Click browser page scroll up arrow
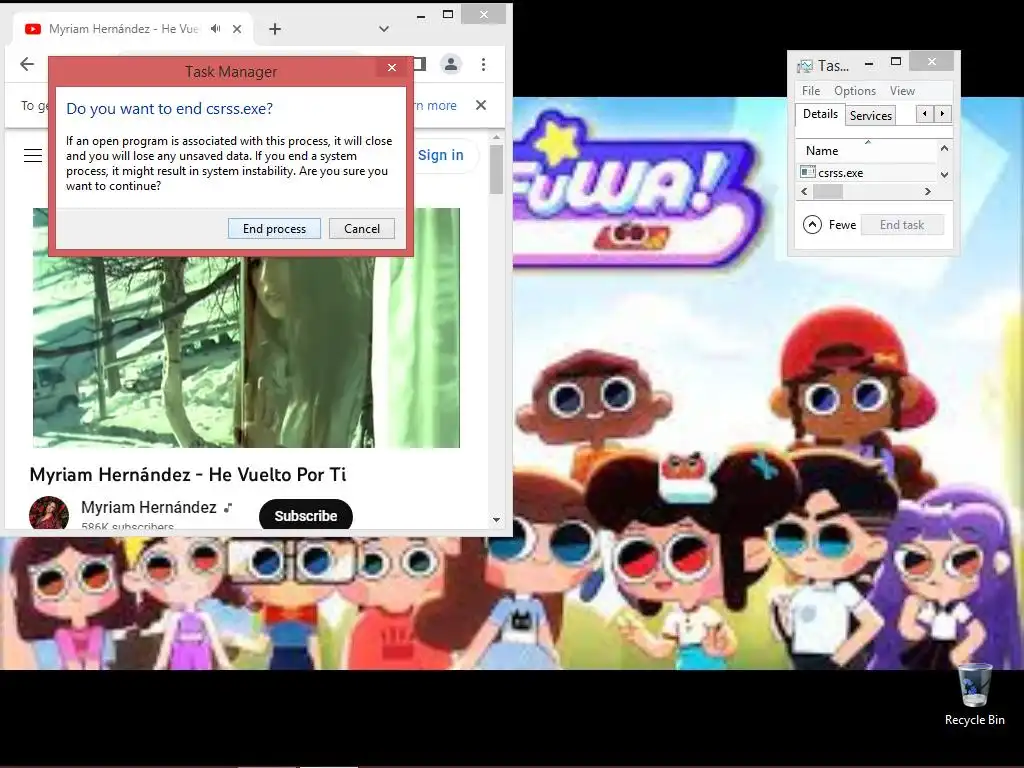1024x768 pixels. tap(496, 138)
